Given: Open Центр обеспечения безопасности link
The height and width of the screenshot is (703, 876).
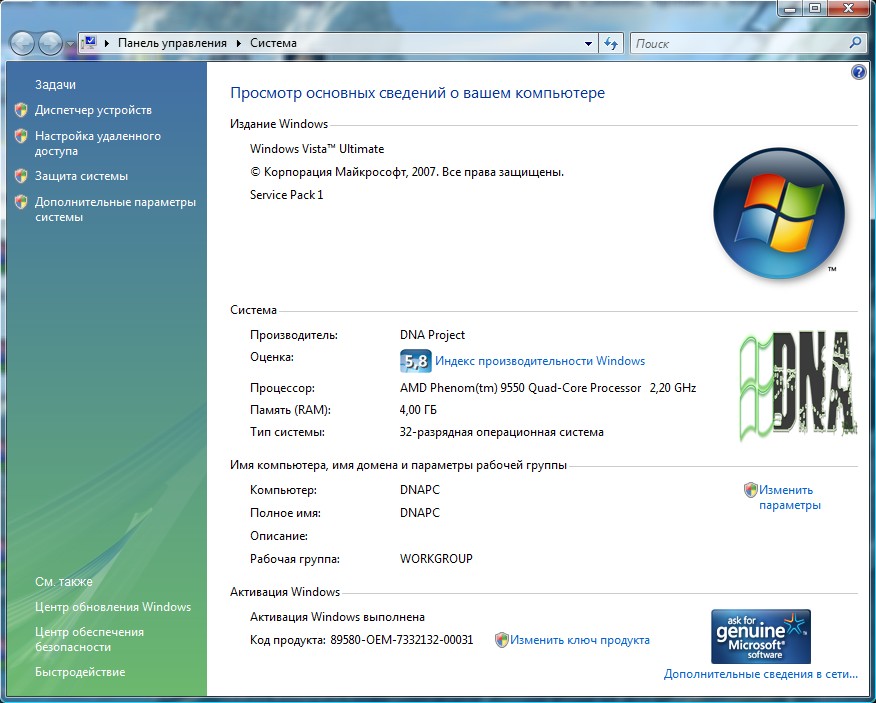Looking at the screenshot, I should coord(89,639).
